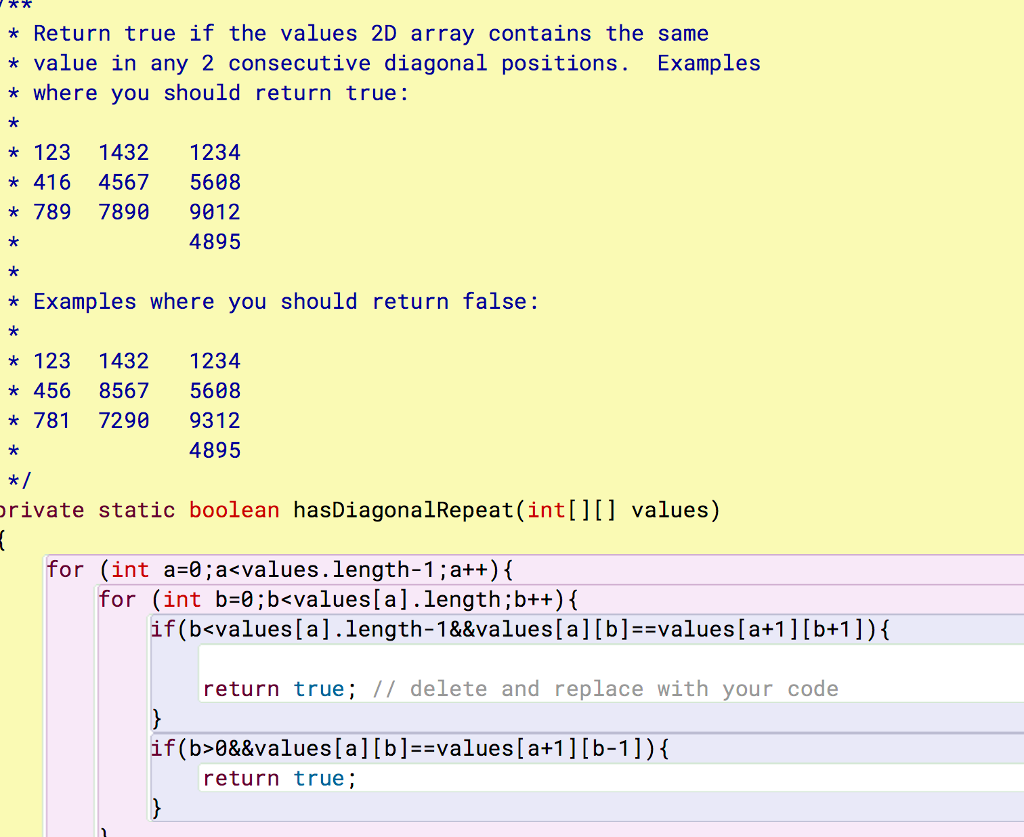The image size is (1024, 837).
Task: Click the true-examples matrix value 4567
Action: (x=123, y=182)
